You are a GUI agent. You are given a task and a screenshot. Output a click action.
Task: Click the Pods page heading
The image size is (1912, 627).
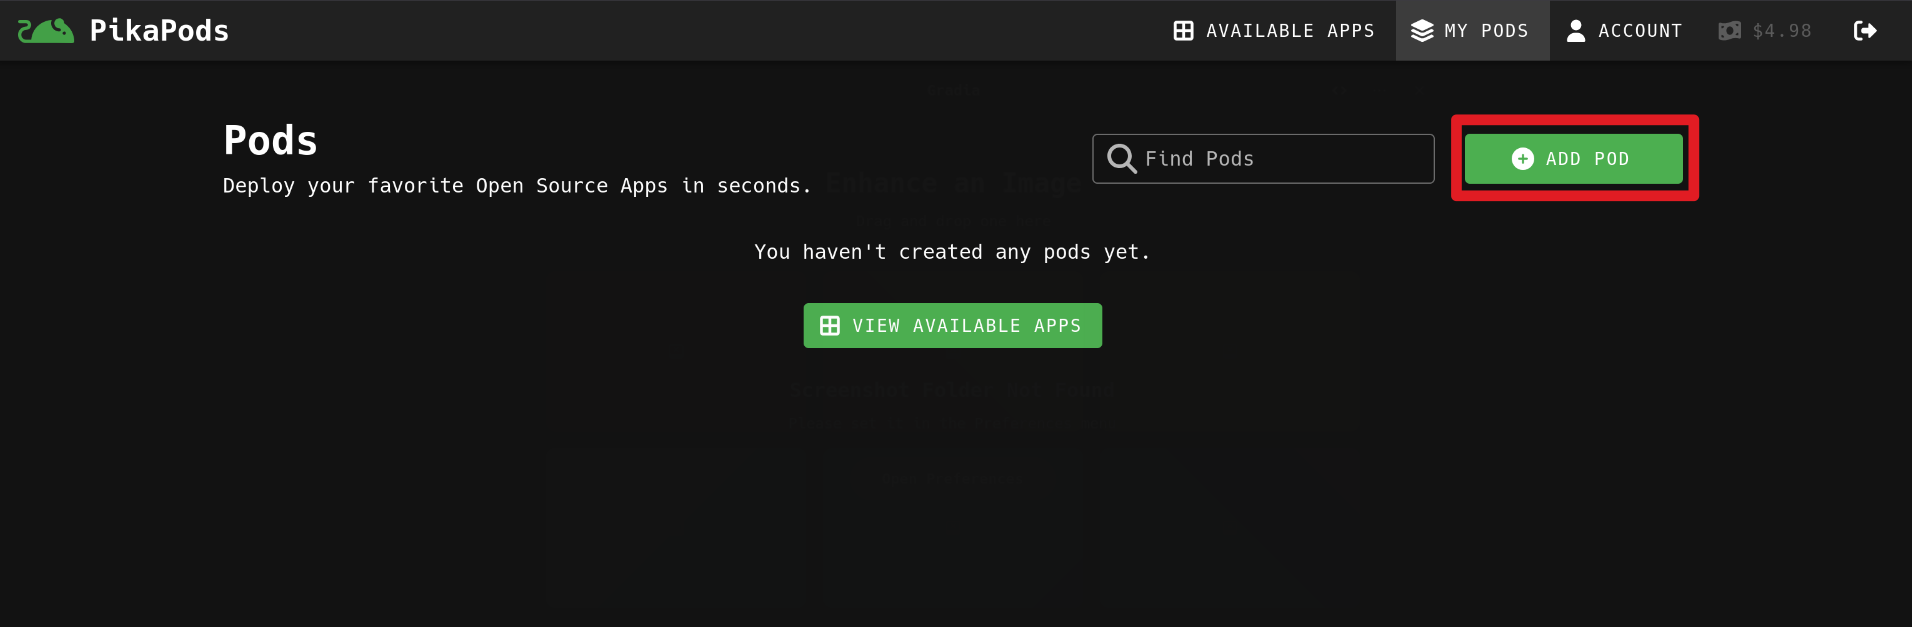[x=270, y=141]
